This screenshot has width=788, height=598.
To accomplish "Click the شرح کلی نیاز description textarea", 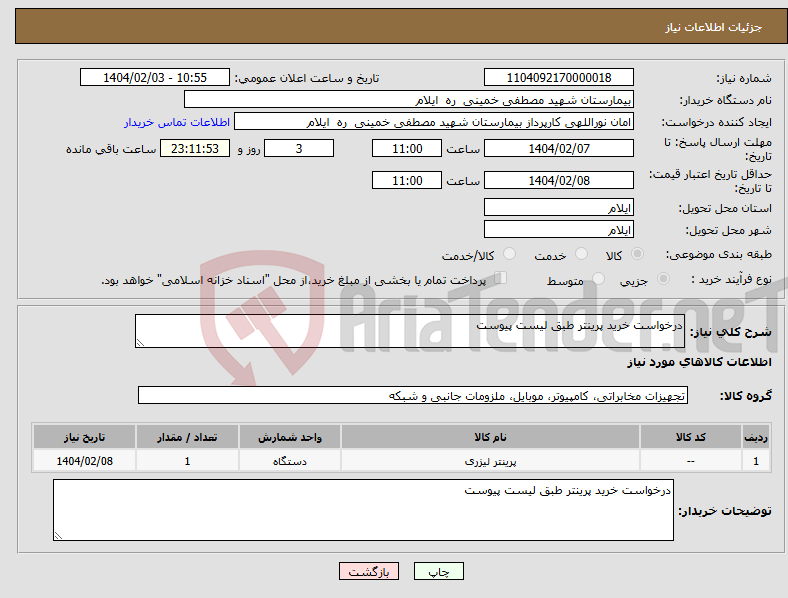I will tap(410, 331).
